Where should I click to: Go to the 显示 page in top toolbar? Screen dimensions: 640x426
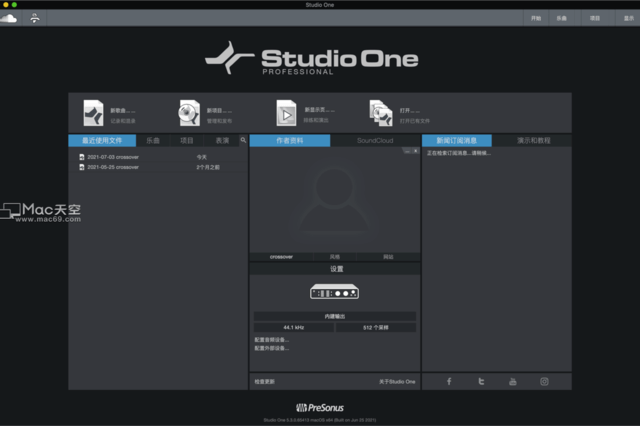628,18
